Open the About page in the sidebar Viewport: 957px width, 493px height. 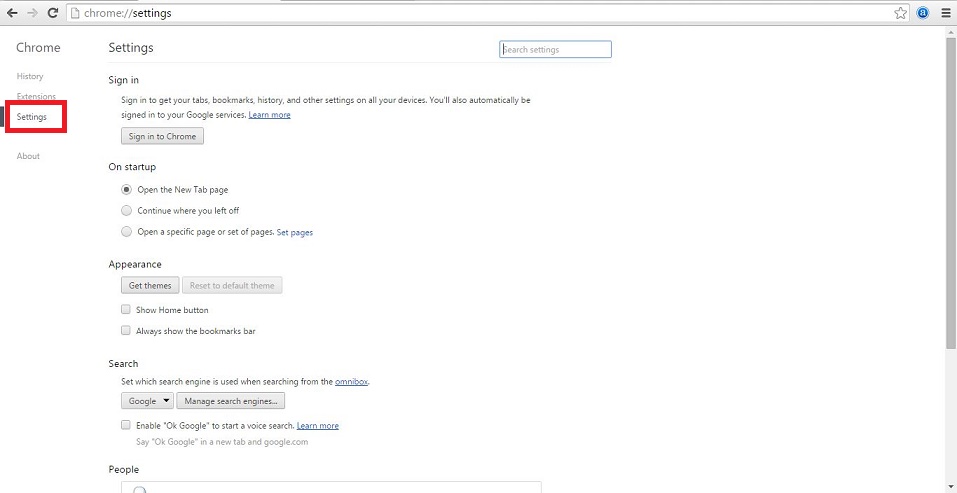[28, 156]
